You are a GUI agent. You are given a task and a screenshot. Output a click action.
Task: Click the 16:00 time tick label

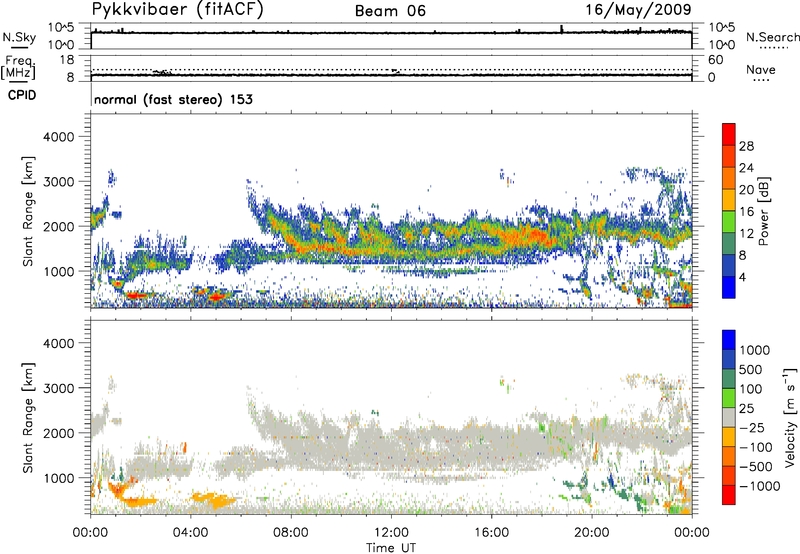pos(491,533)
